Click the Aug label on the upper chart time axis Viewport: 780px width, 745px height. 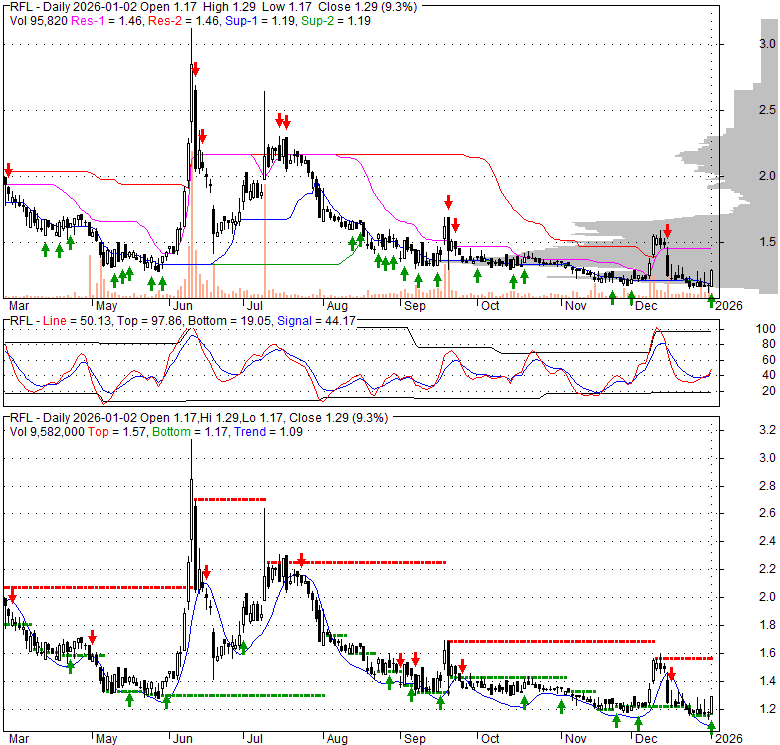[337, 305]
